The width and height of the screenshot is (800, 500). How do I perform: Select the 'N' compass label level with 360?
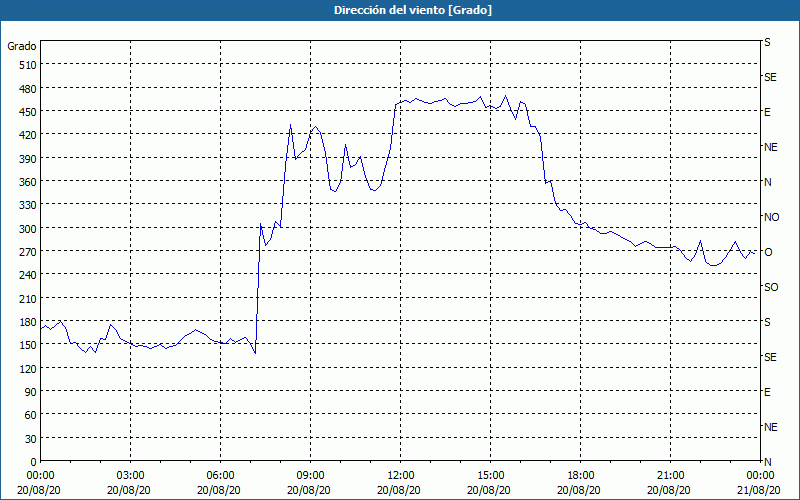coord(767,182)
